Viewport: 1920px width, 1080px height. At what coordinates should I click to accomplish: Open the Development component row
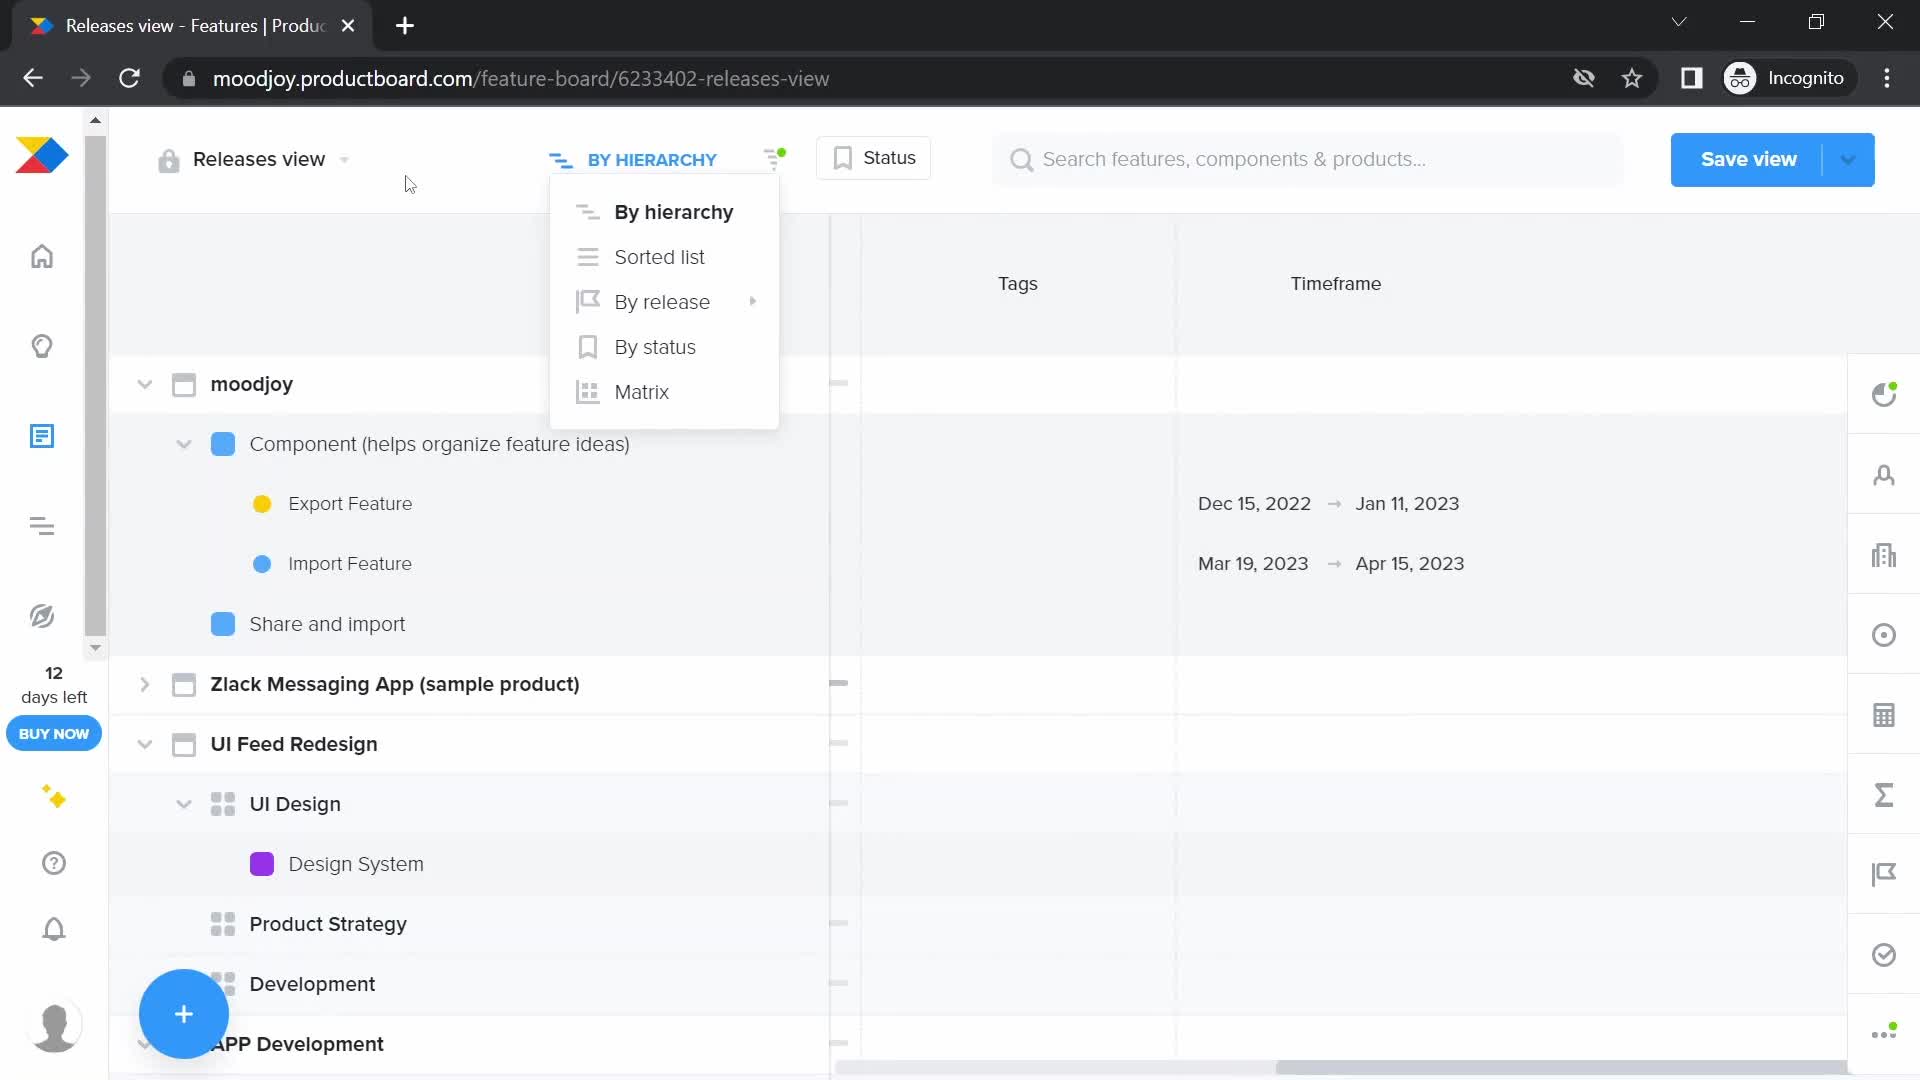pyautogui.click(x=312, y=984)
